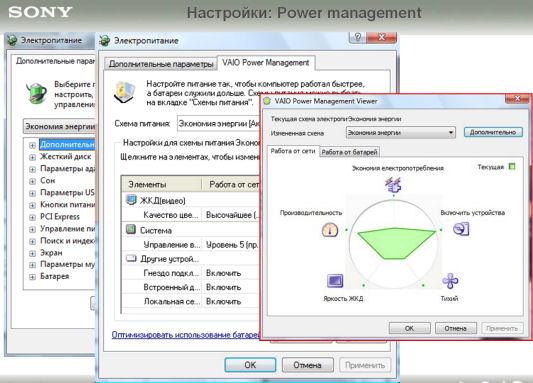Screen dimensions: 533x383
Task: Click Apply in the Viewer window
Action: [x=502, y=328]
